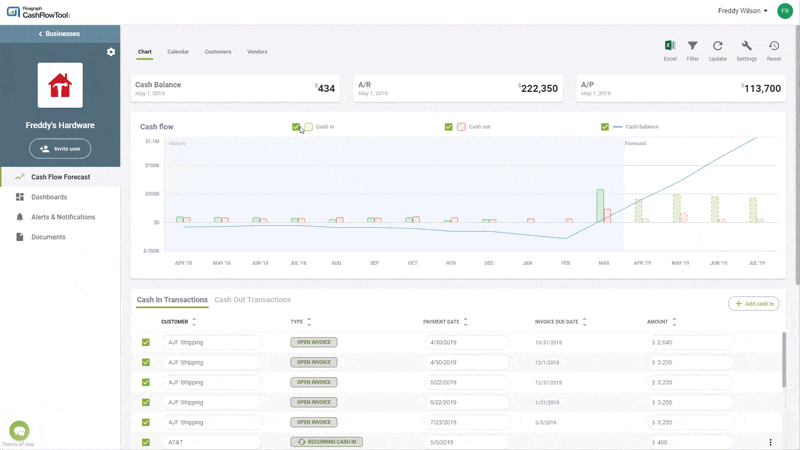
Task: Open Alerts & Notifications bell item
Action: [63, 217]
